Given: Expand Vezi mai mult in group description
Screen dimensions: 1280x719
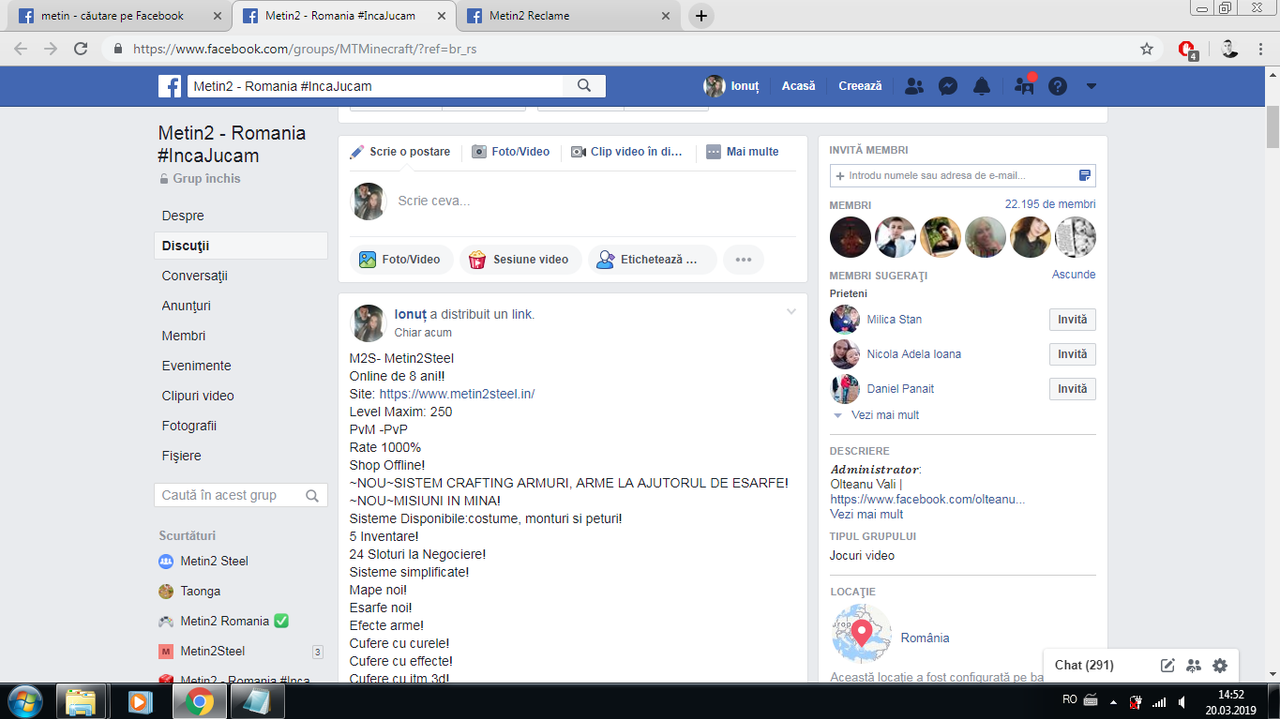Looking at the screenshot, I should (x=866, y=514).
